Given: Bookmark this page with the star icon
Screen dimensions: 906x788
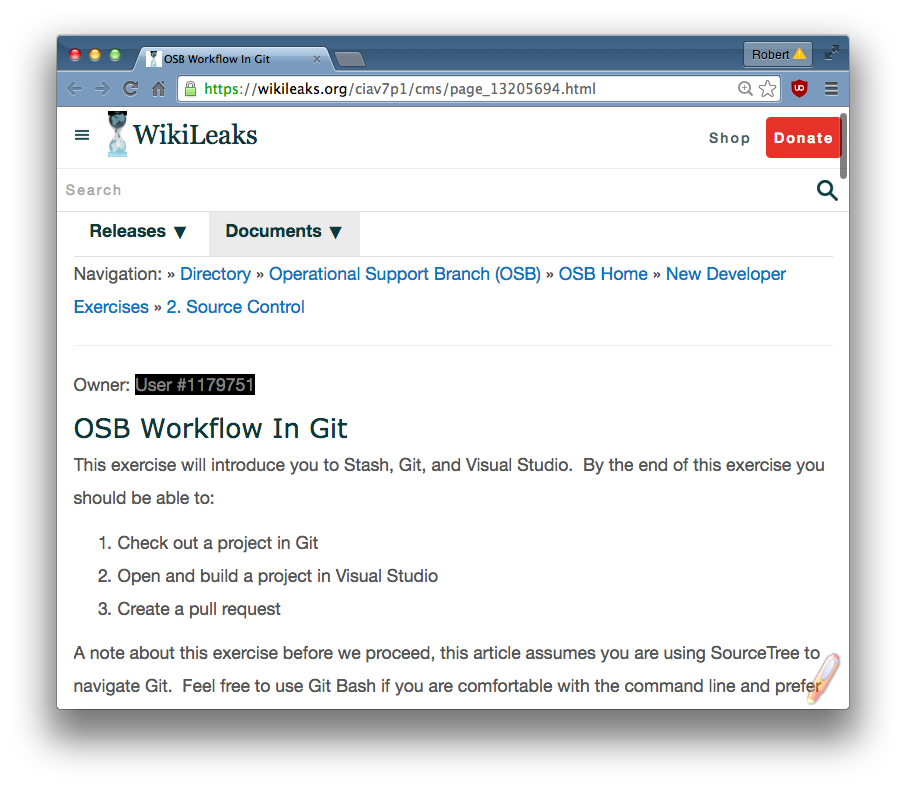Looking at the screenshot, I should click(x=767, y=88).
